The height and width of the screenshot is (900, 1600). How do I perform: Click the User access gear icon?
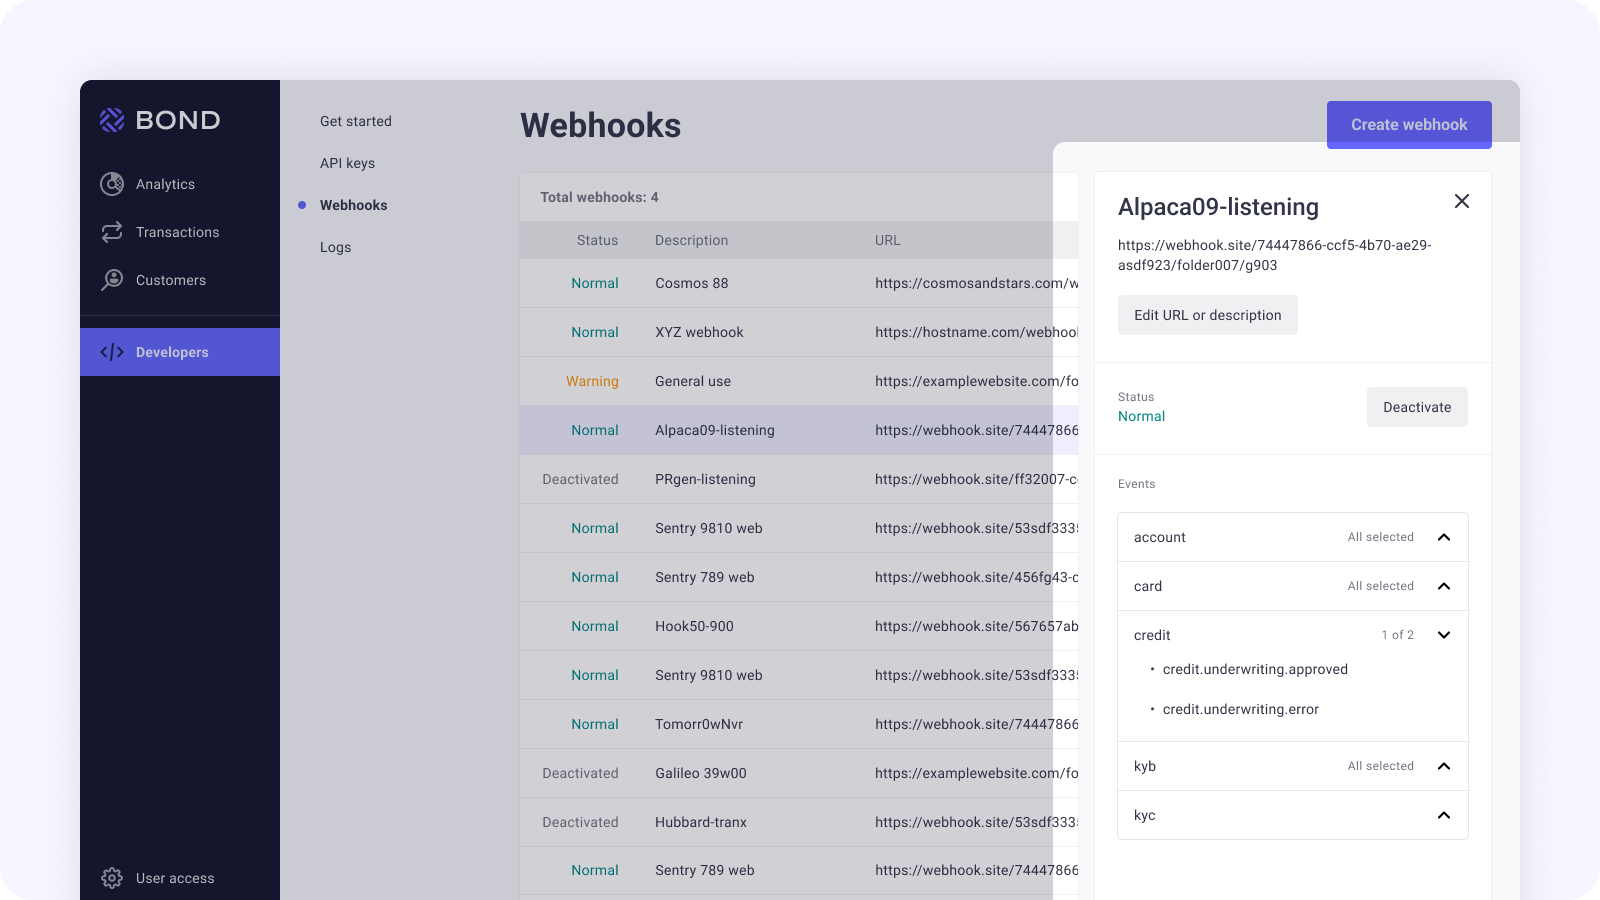[112, 878]
